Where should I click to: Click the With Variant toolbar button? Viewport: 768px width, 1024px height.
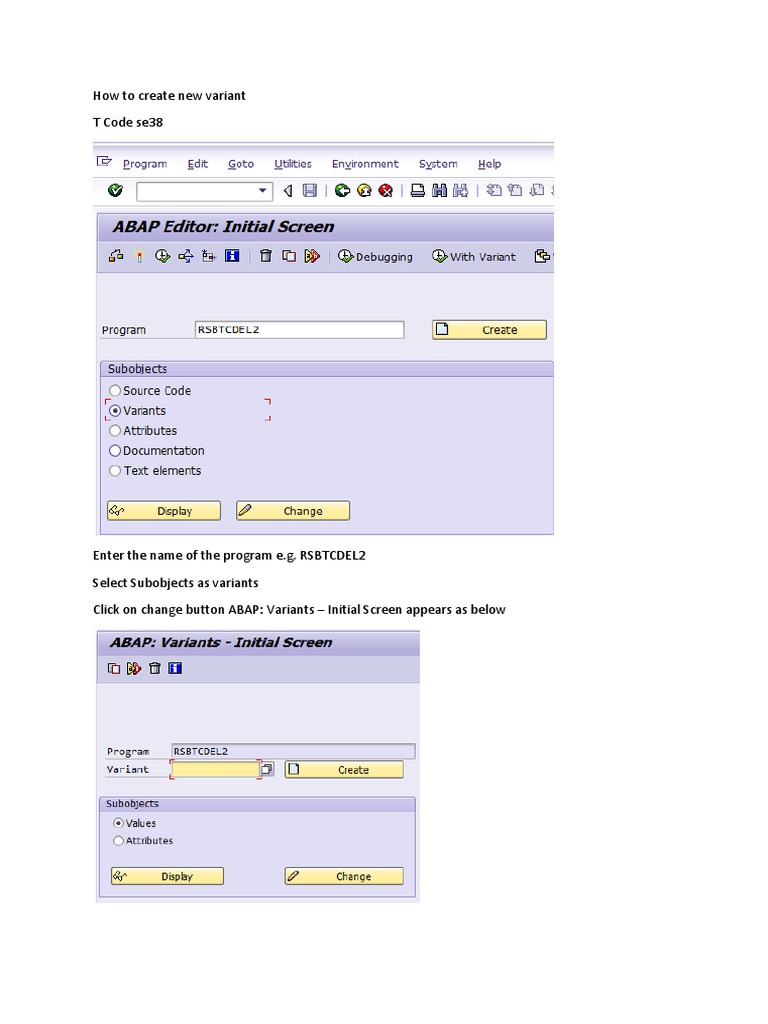(473, 257)
